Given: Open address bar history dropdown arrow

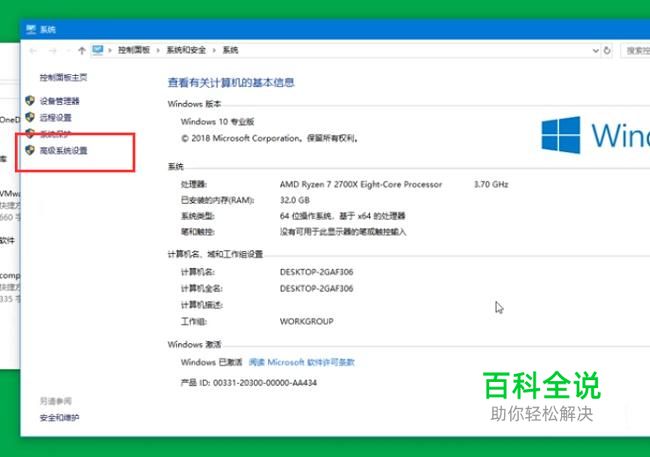Looking at the screenshot, I should [x=596, y=51].
